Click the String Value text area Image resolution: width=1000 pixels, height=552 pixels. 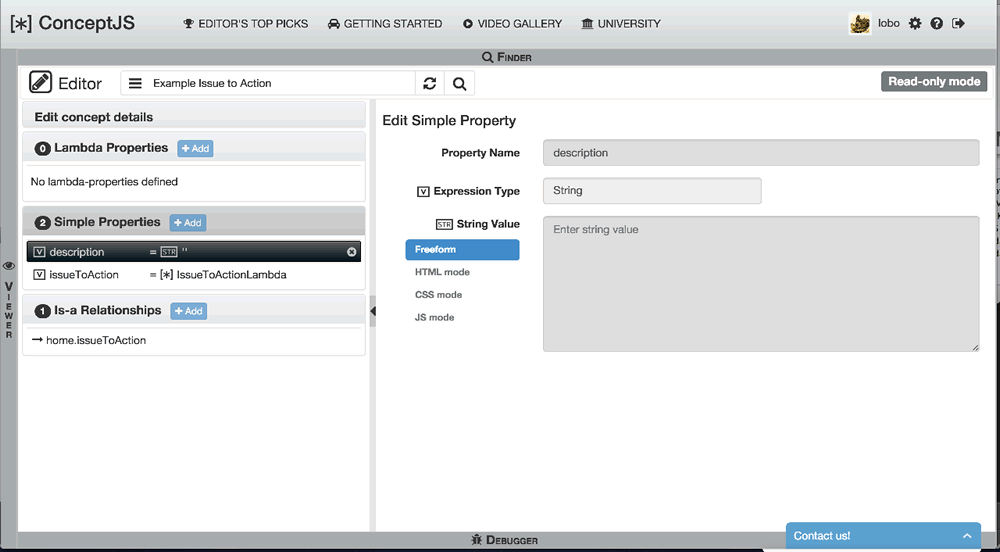pyautogui.click(x=761, y=284)
